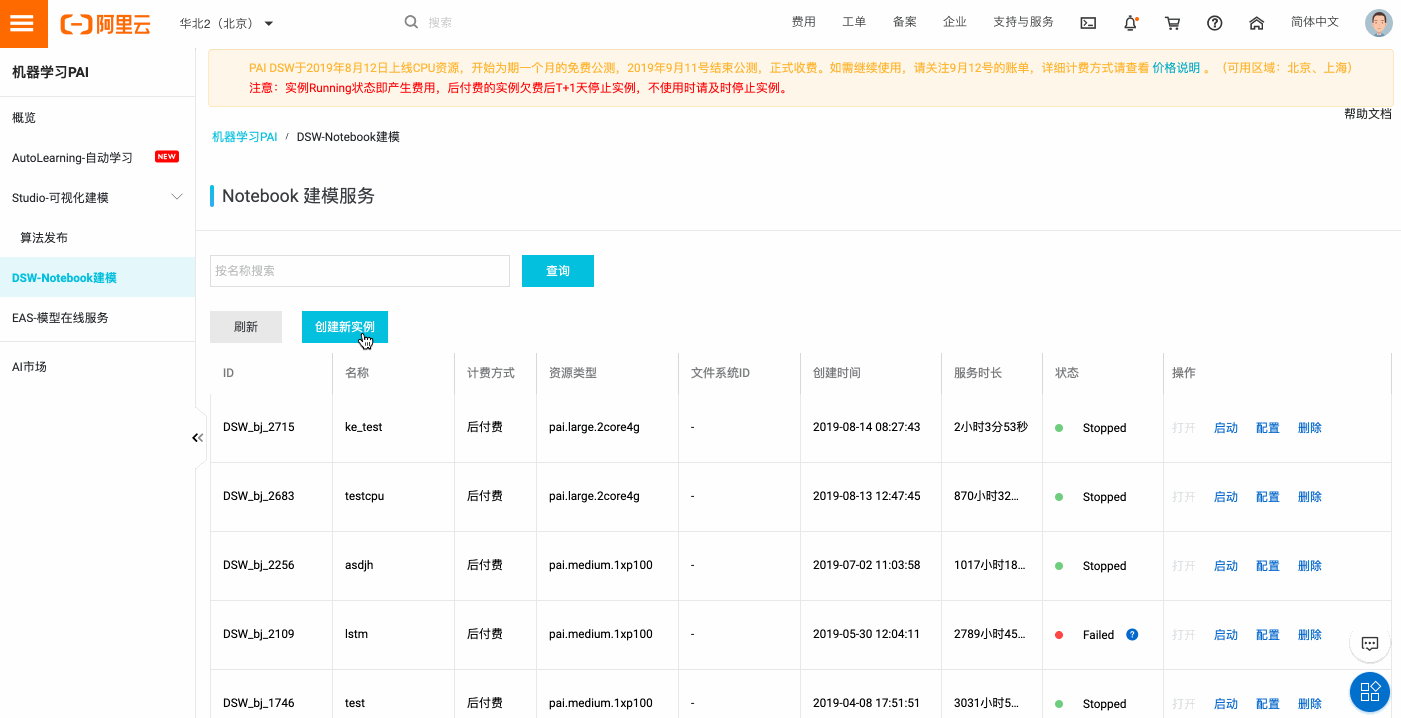Click the 创建时间 column header
1401x718 pixels.
[837, 373]
